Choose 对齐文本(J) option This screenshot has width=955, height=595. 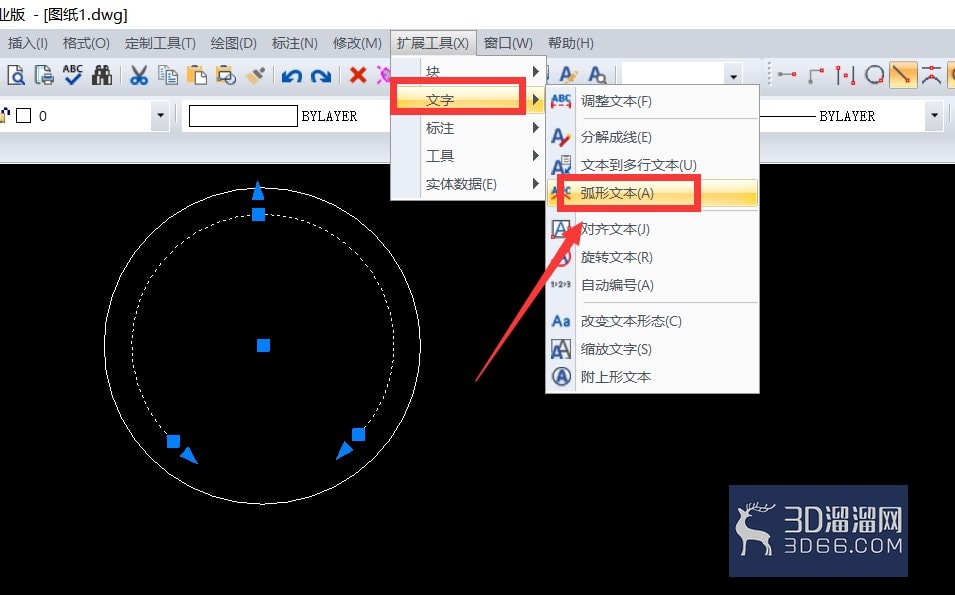pyautogui.click(x=653, y=229)
